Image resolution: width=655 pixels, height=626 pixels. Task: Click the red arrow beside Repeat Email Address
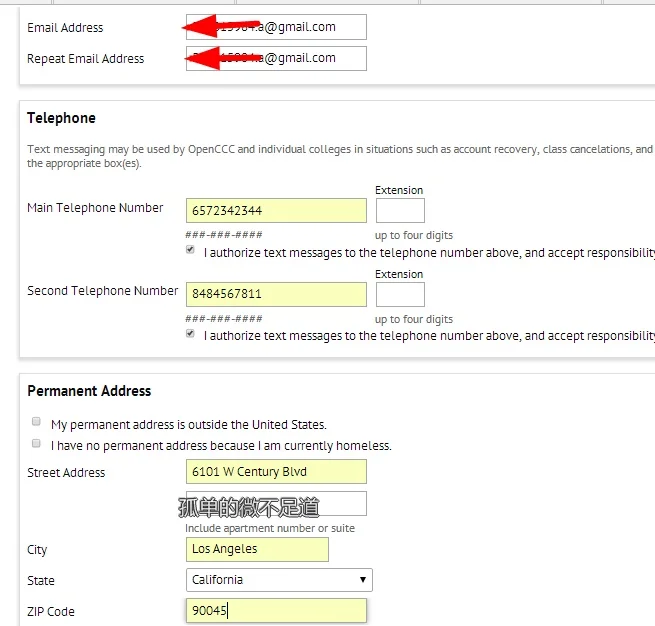click(x=221, y=59)
